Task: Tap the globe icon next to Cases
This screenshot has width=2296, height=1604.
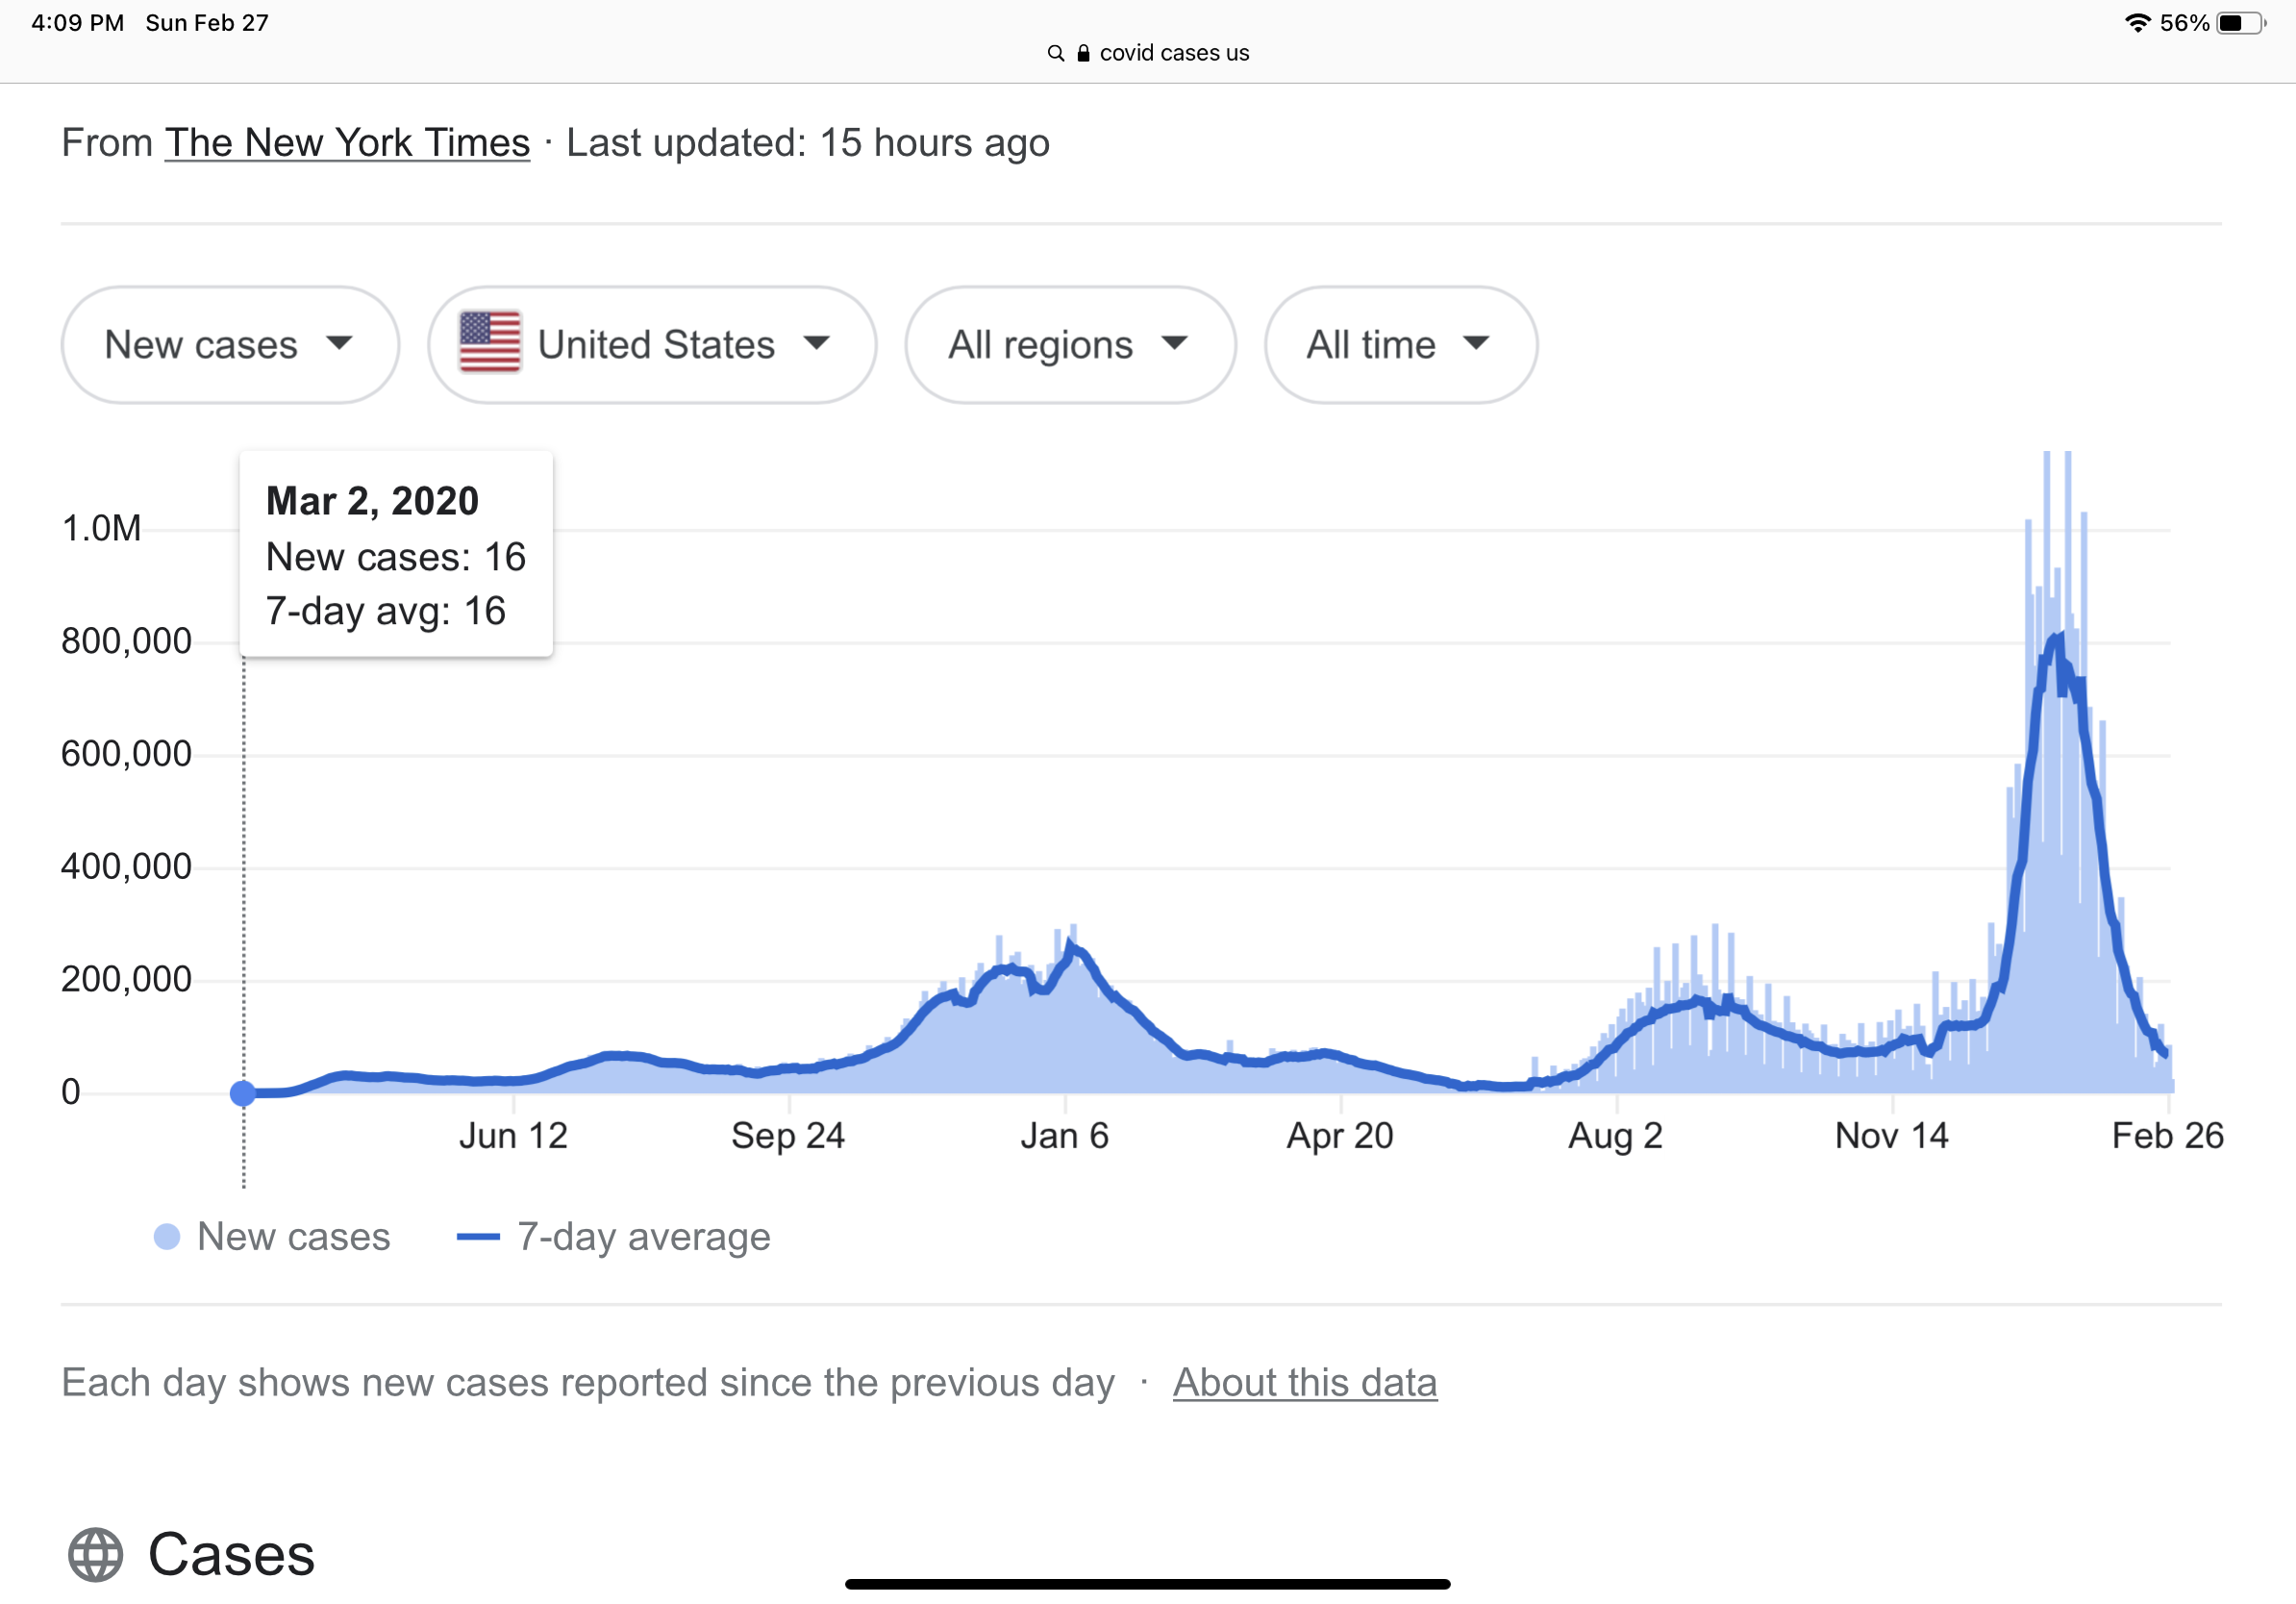Action: coord(96,1554)
